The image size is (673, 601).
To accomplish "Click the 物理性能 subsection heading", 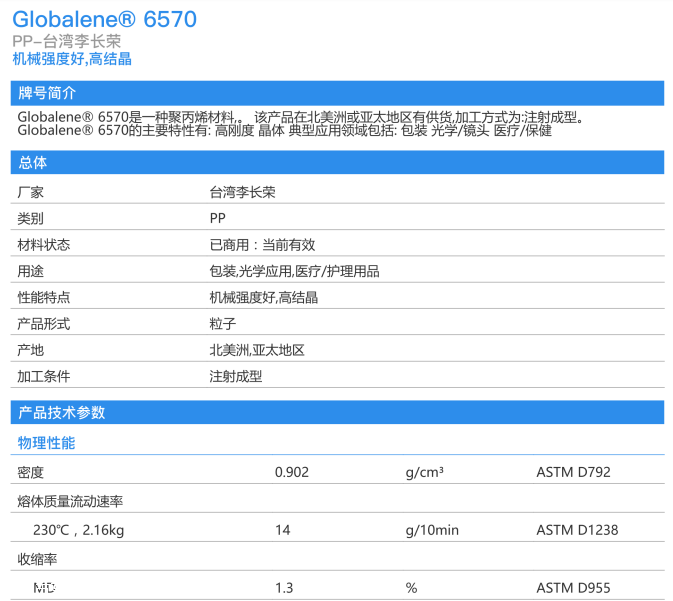I will click(x=46, y=443).
